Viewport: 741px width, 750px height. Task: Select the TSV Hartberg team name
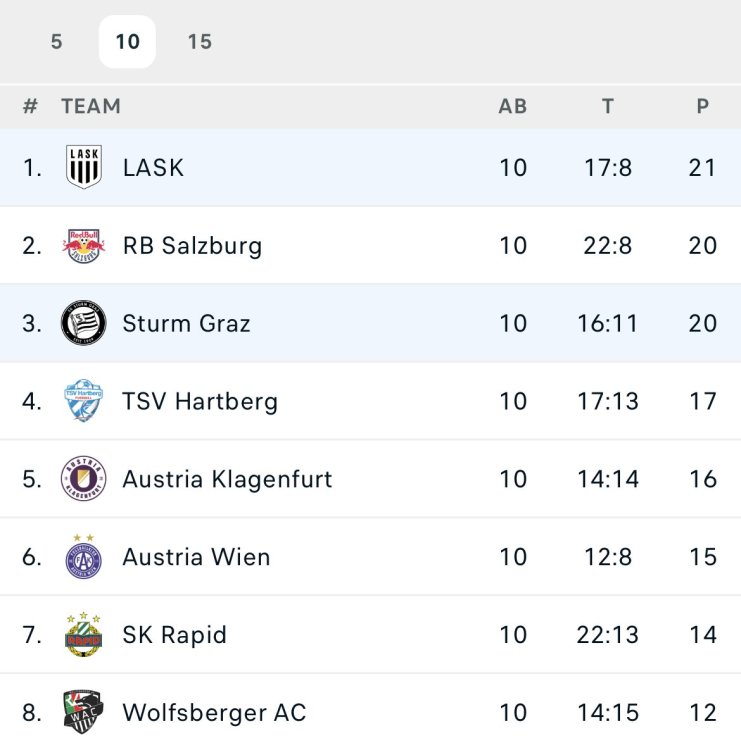click(200, 401)
